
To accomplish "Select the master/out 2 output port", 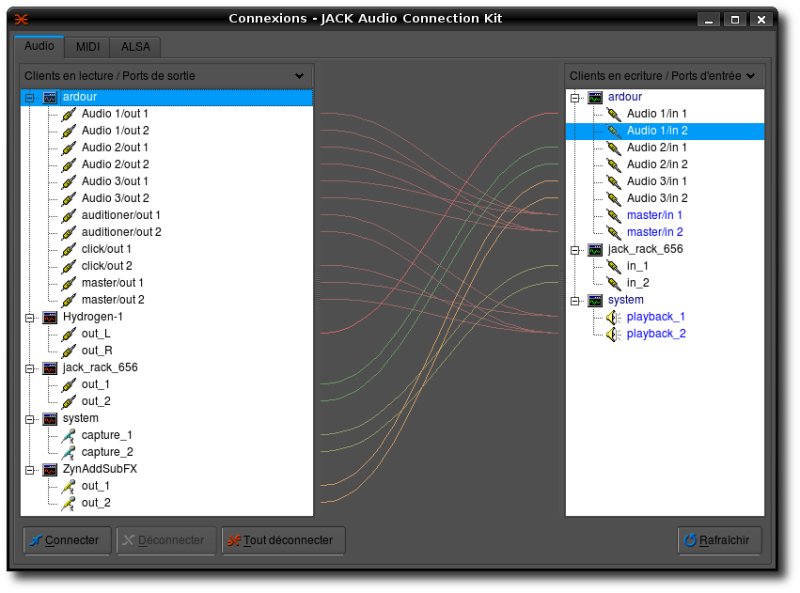I will (x=113, y=300).
